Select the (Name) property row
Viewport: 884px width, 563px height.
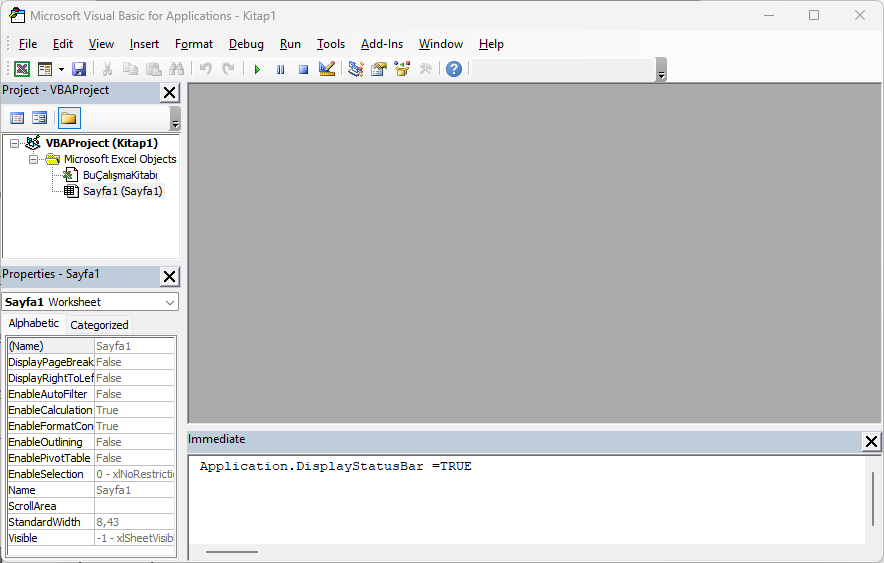91,346
